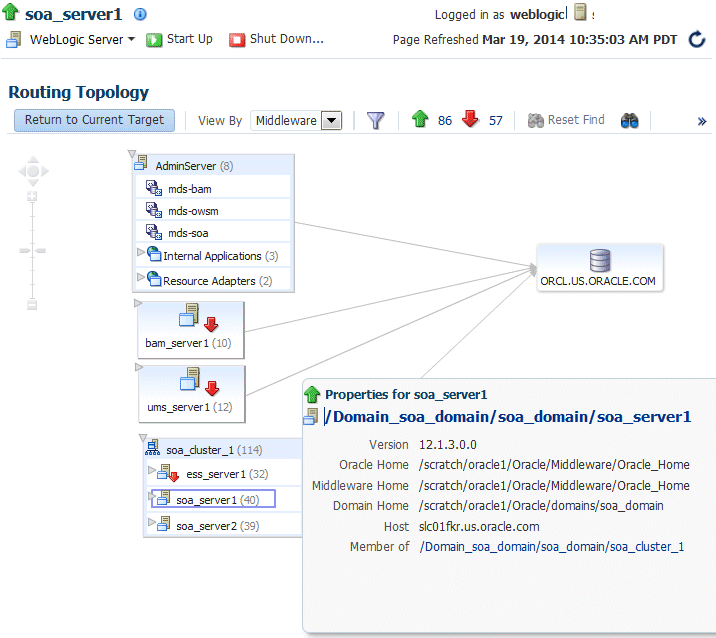Expand Resource Adapters (2)

coord(141,277)
